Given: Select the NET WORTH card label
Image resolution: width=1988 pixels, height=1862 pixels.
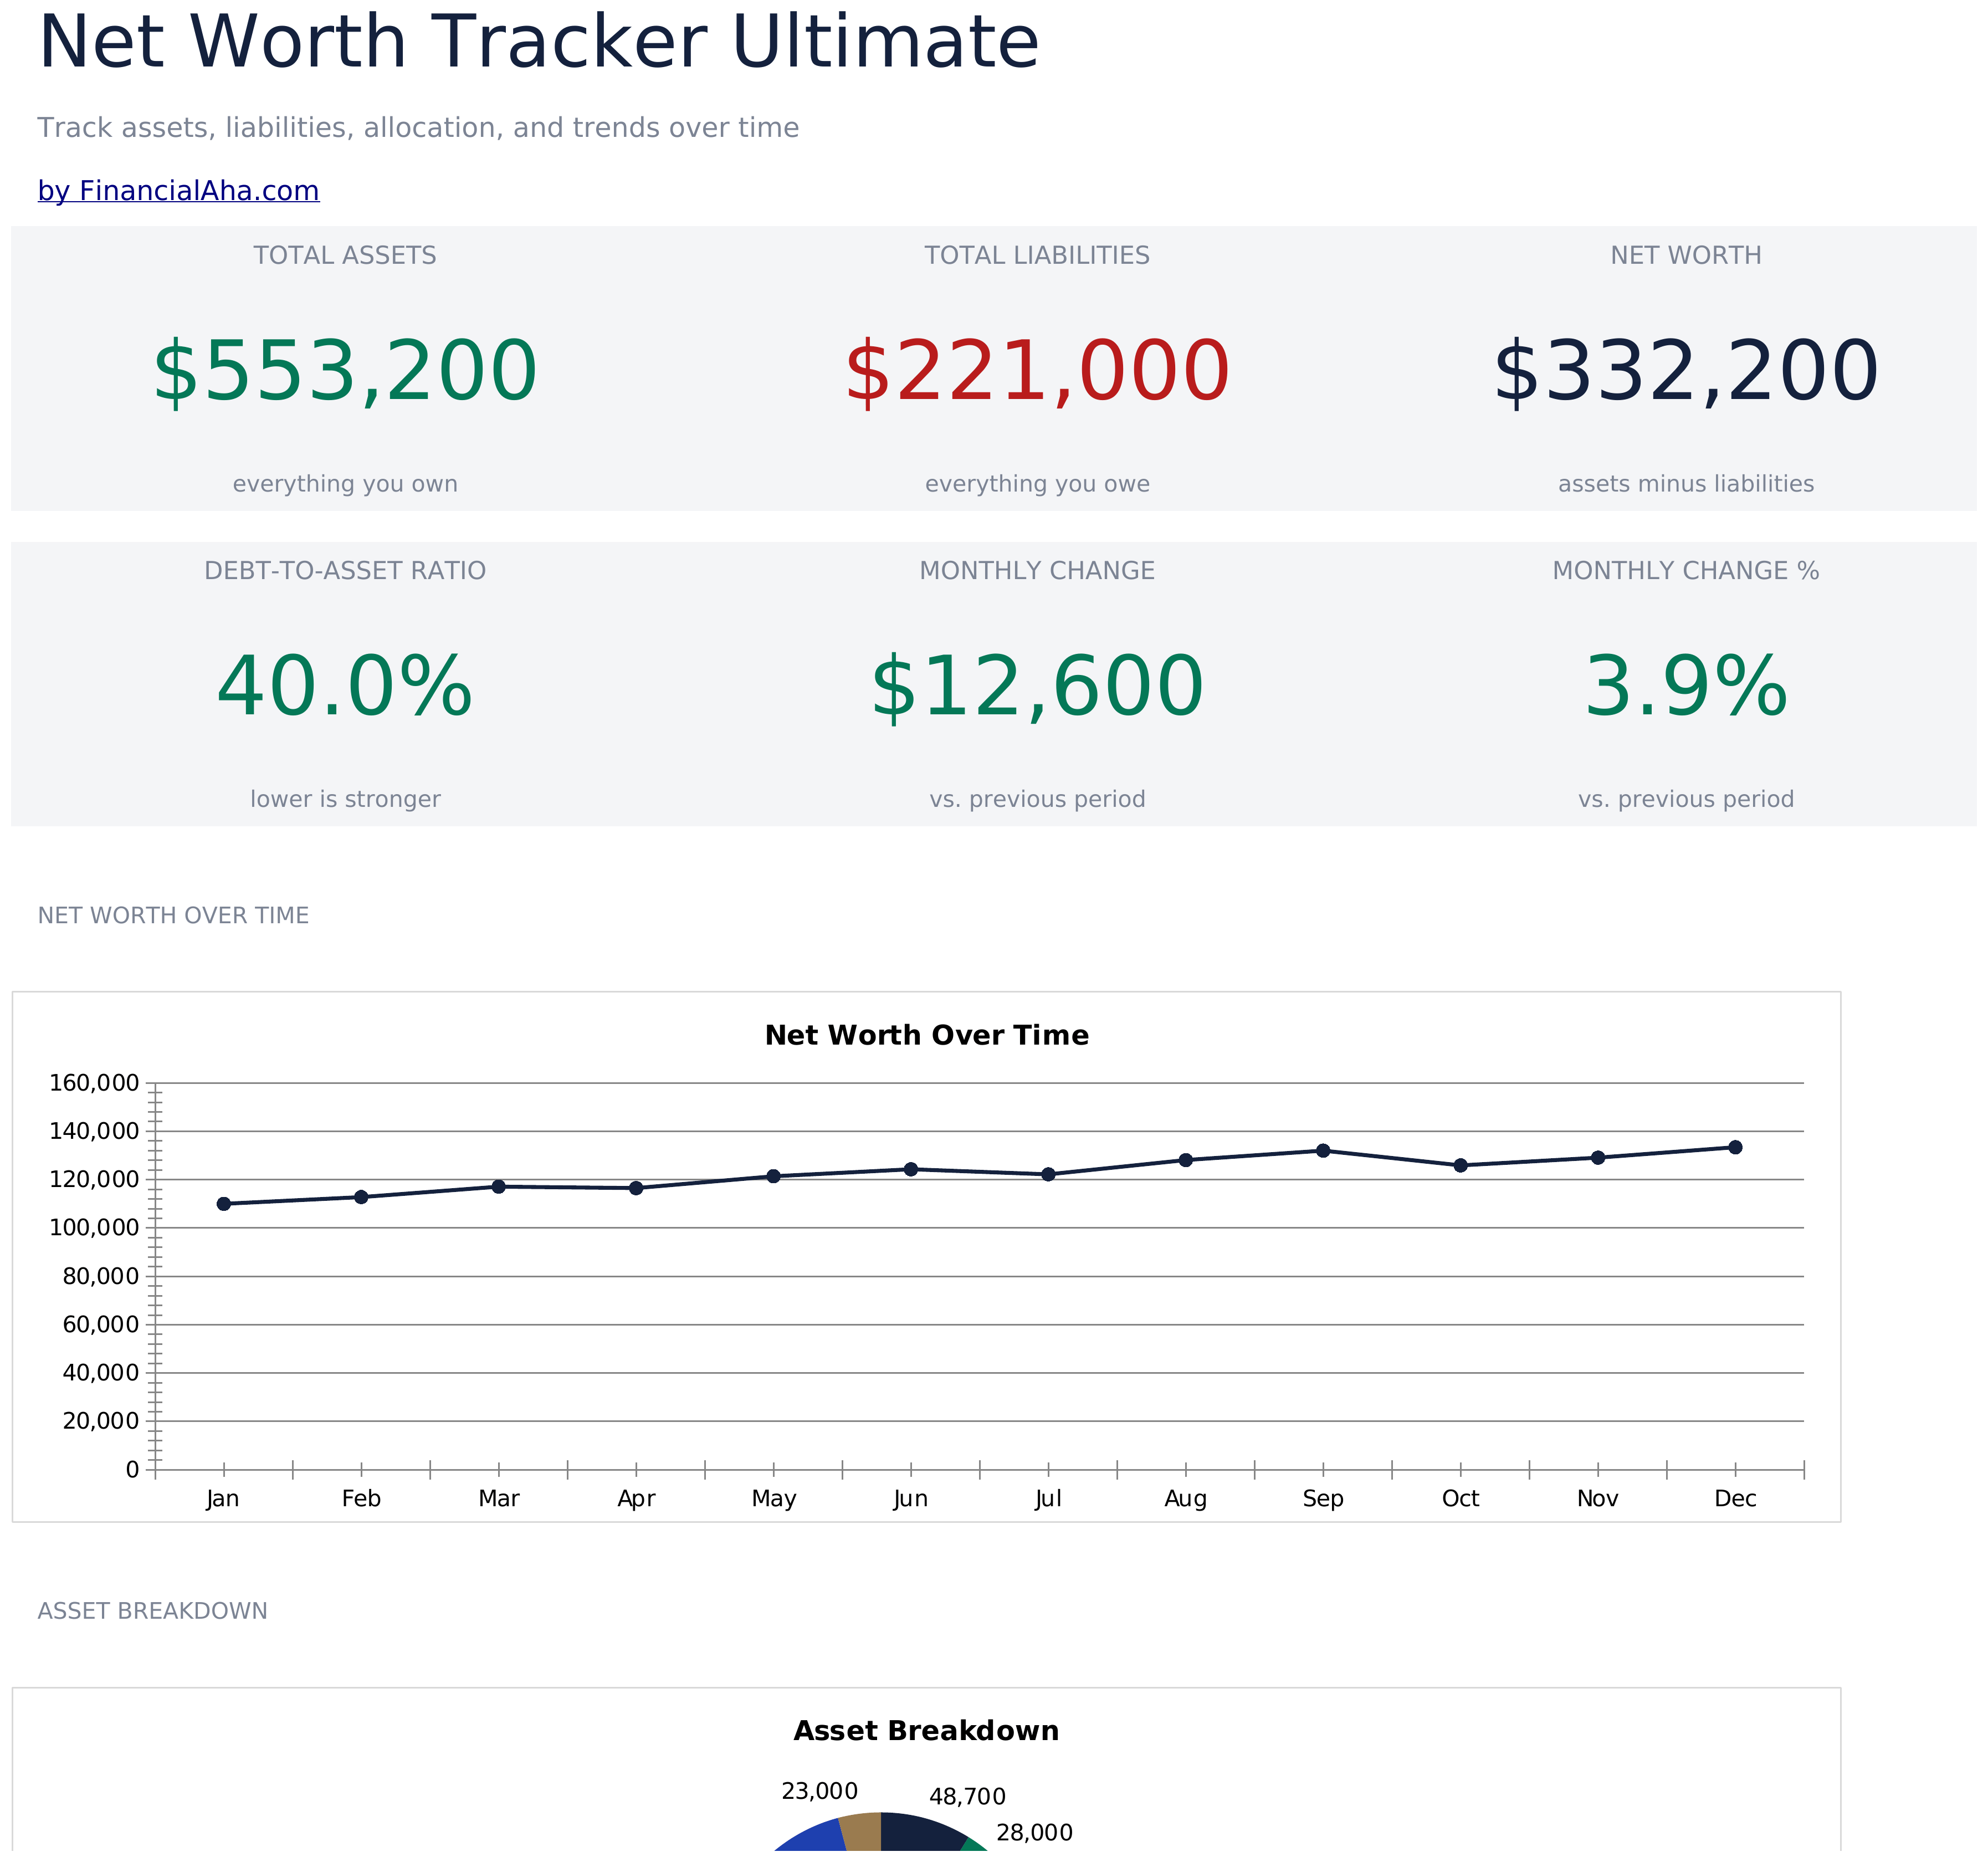Looking at the screenshot, I should pos(1686,256).
